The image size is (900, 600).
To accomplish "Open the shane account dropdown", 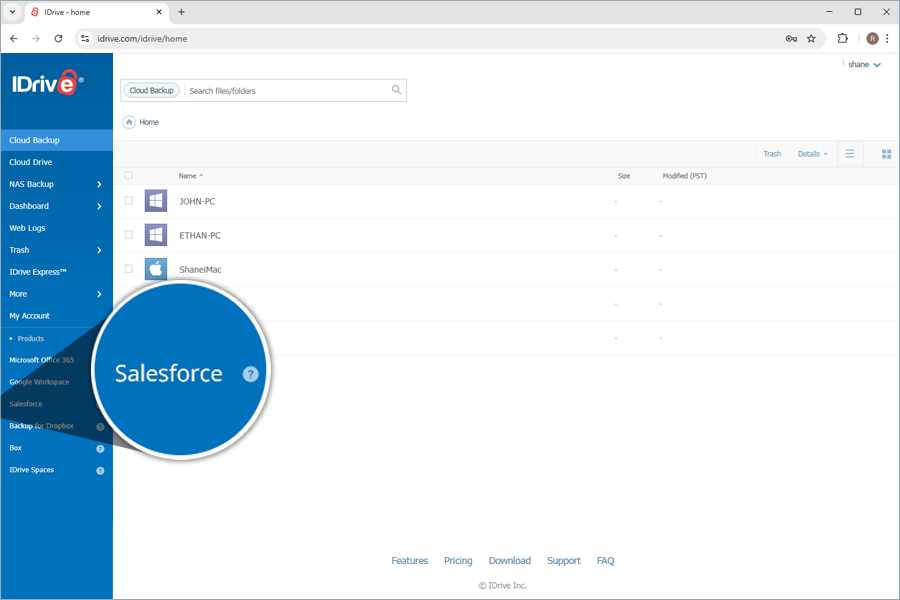I will (864, 65).
